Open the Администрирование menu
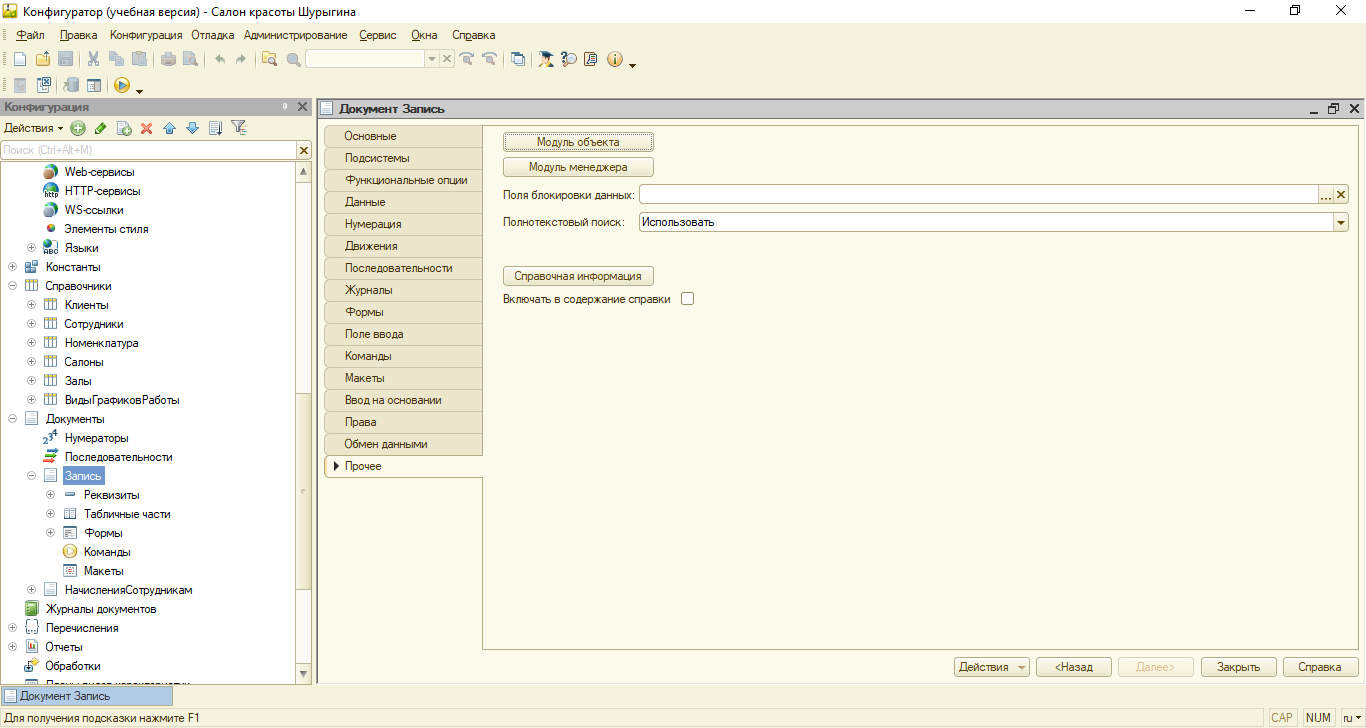Screen dimensions: 1366x728 (x=295, y=35)
